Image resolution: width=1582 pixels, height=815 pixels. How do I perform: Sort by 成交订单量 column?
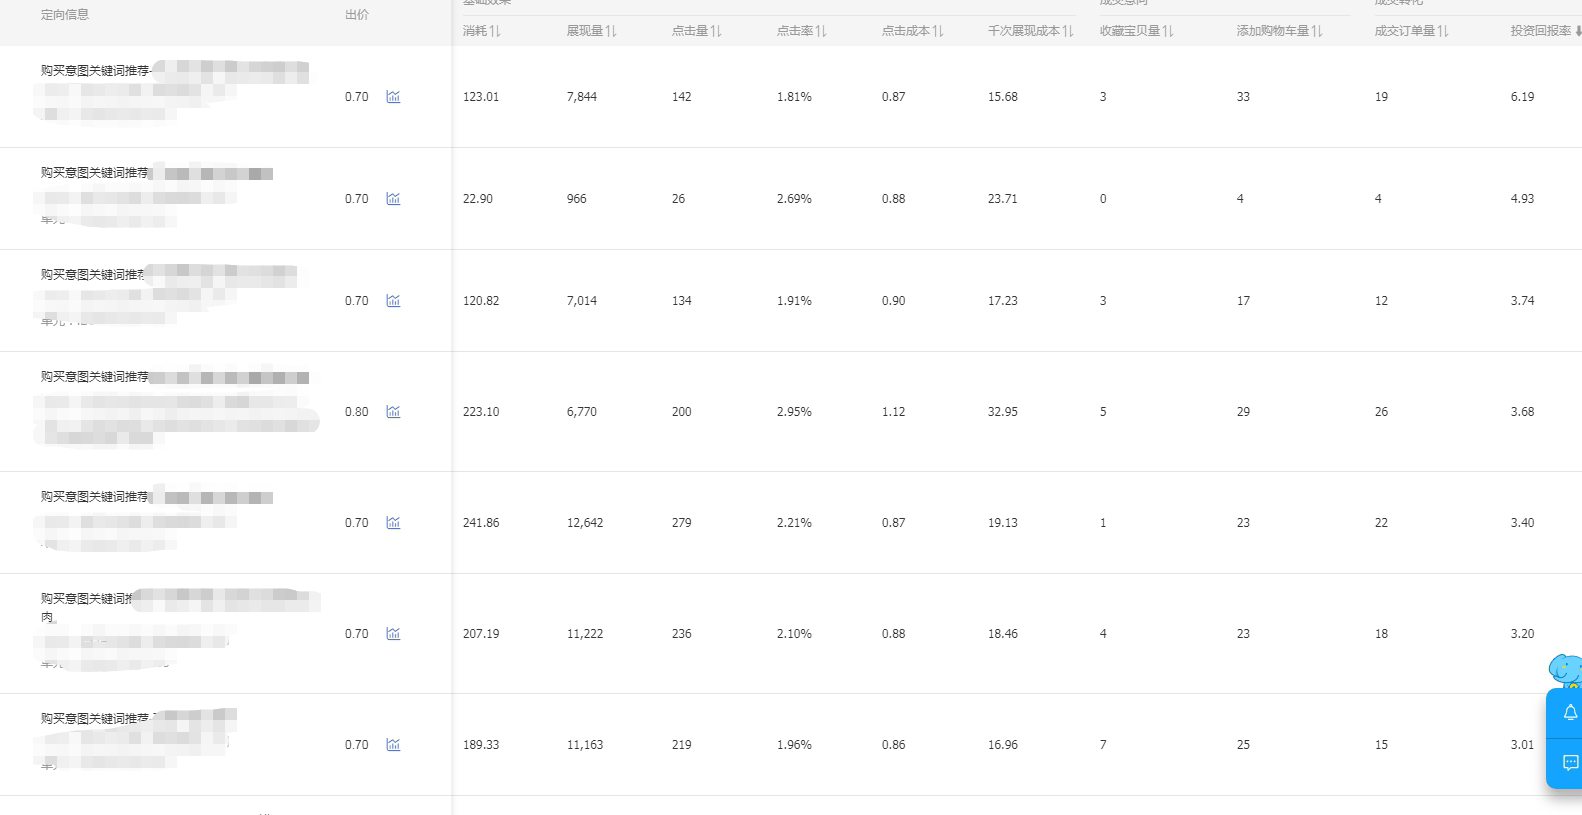1412,31
